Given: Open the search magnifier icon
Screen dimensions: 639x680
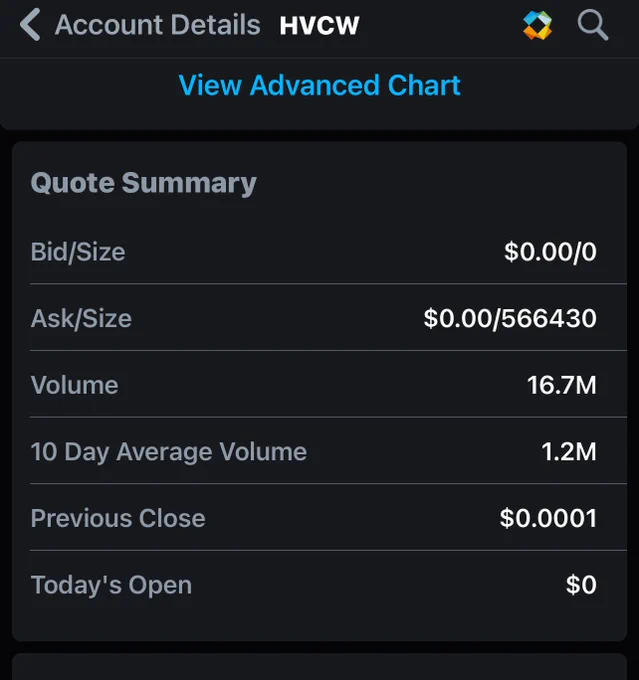Looking at the screenshot, I should 593,25.
